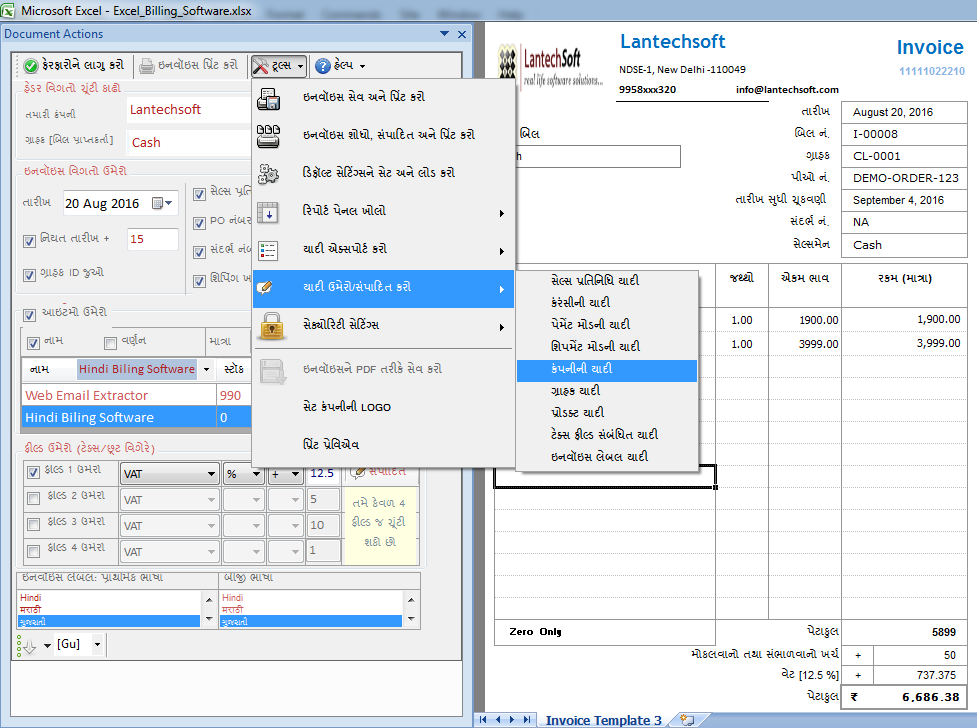The height and width of the screenshot is (728, 977).
Task: Click the Cash customer field
Action: pos(189,143)
